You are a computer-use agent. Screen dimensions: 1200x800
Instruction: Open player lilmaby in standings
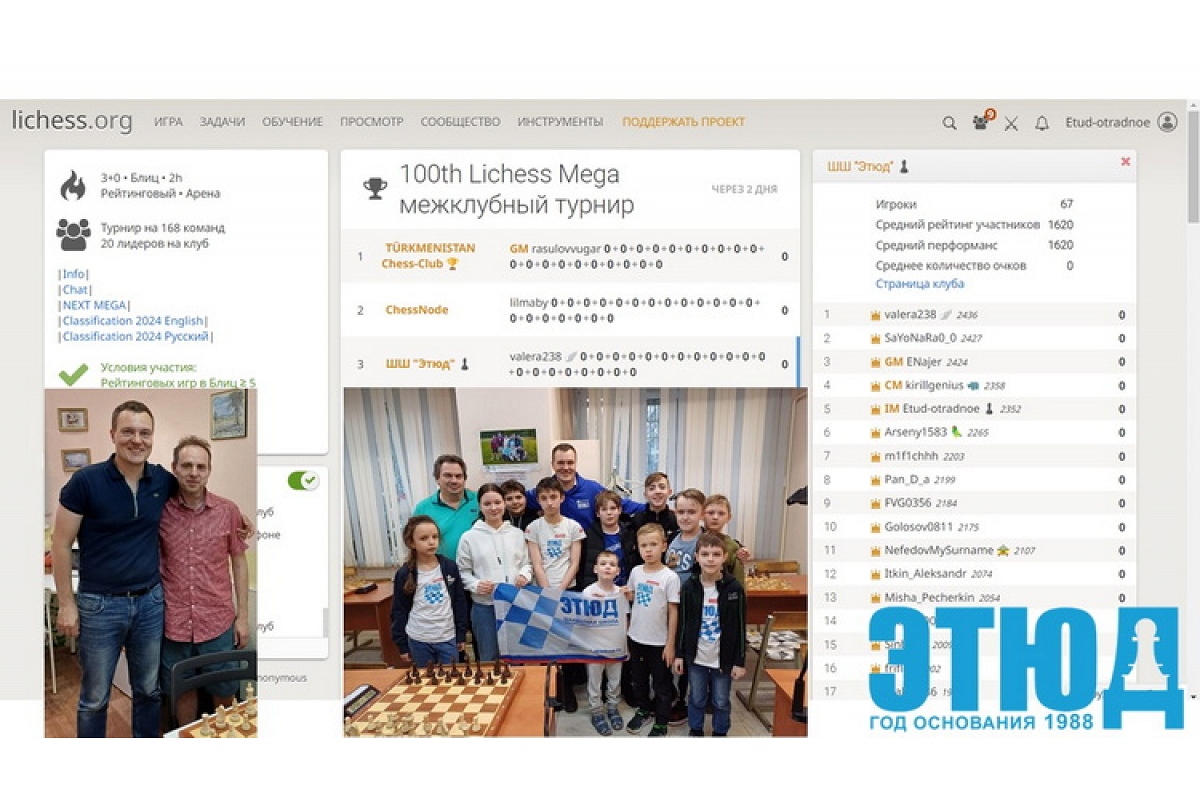(x=528, y=302)
